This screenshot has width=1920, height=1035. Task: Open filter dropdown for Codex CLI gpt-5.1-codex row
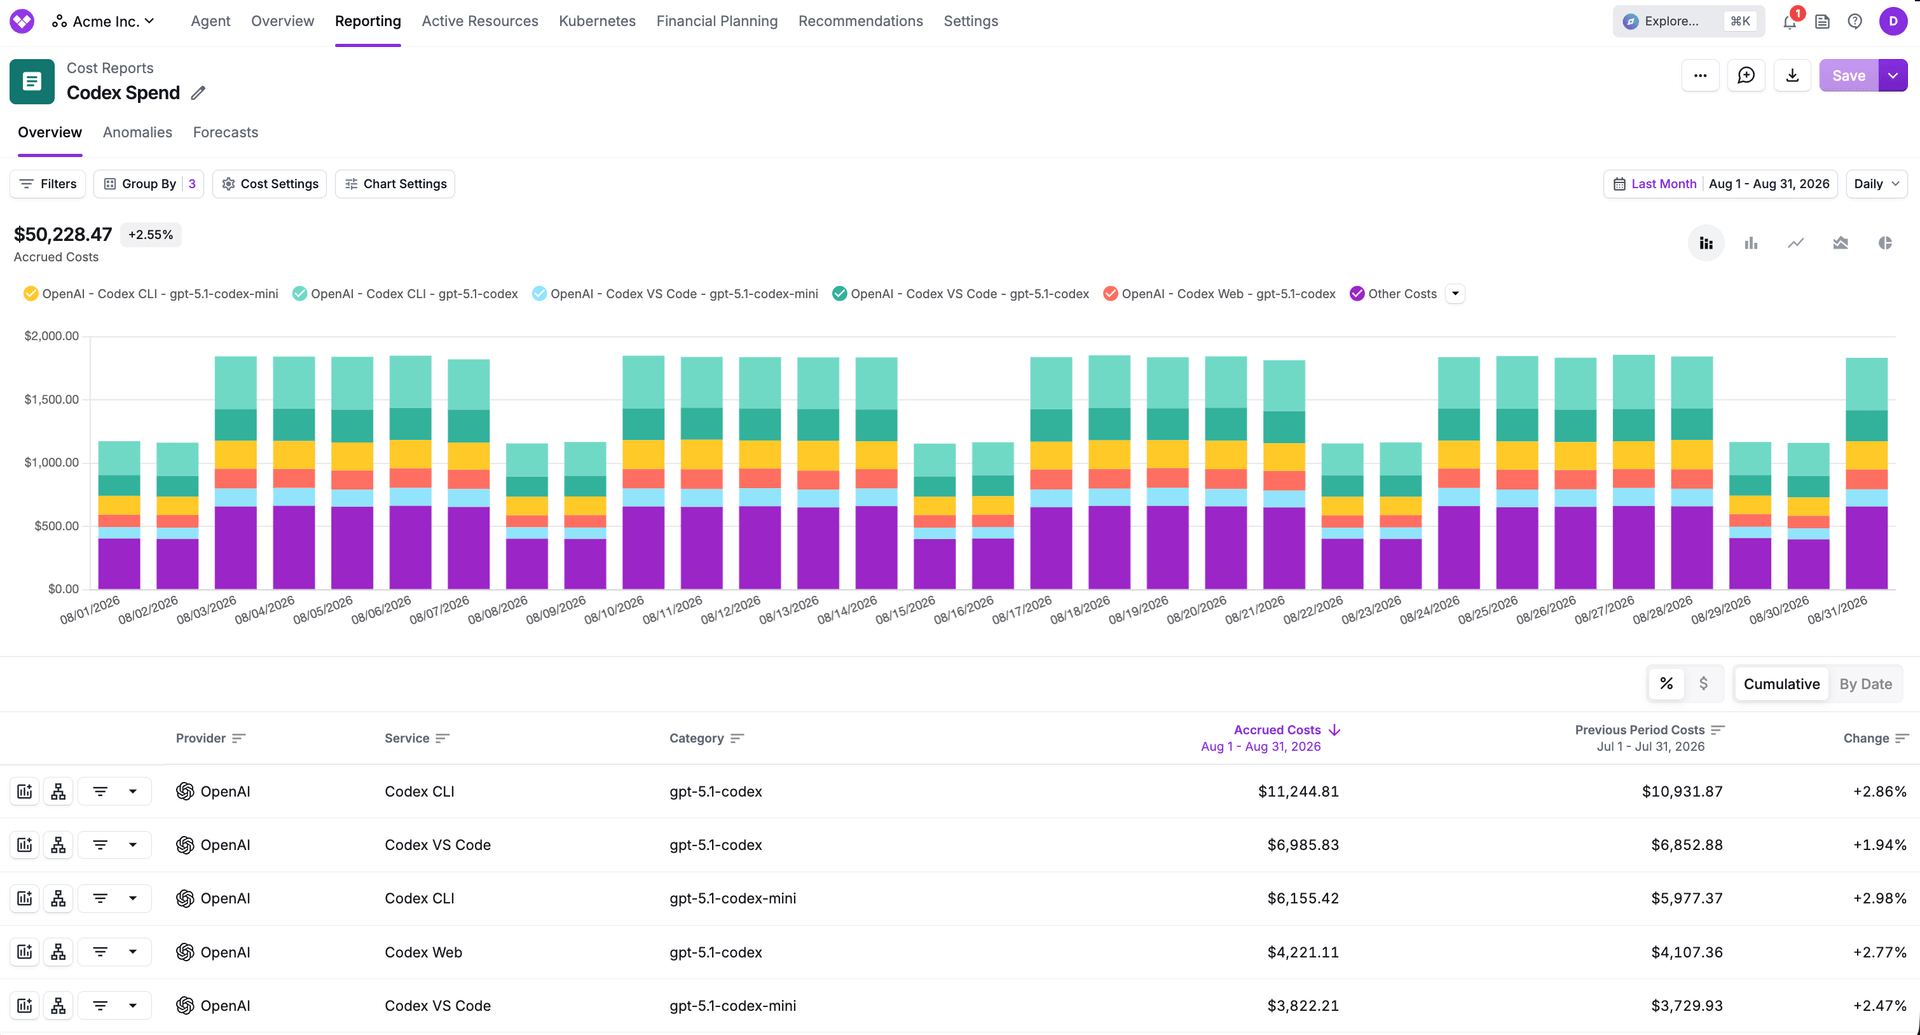pos(115,791)
